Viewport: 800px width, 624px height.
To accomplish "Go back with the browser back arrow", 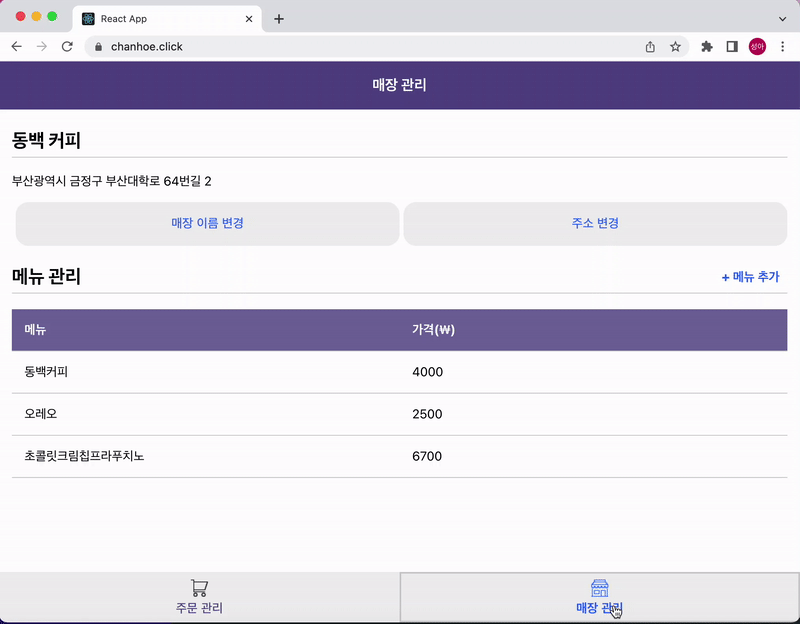I will [16, 46].
